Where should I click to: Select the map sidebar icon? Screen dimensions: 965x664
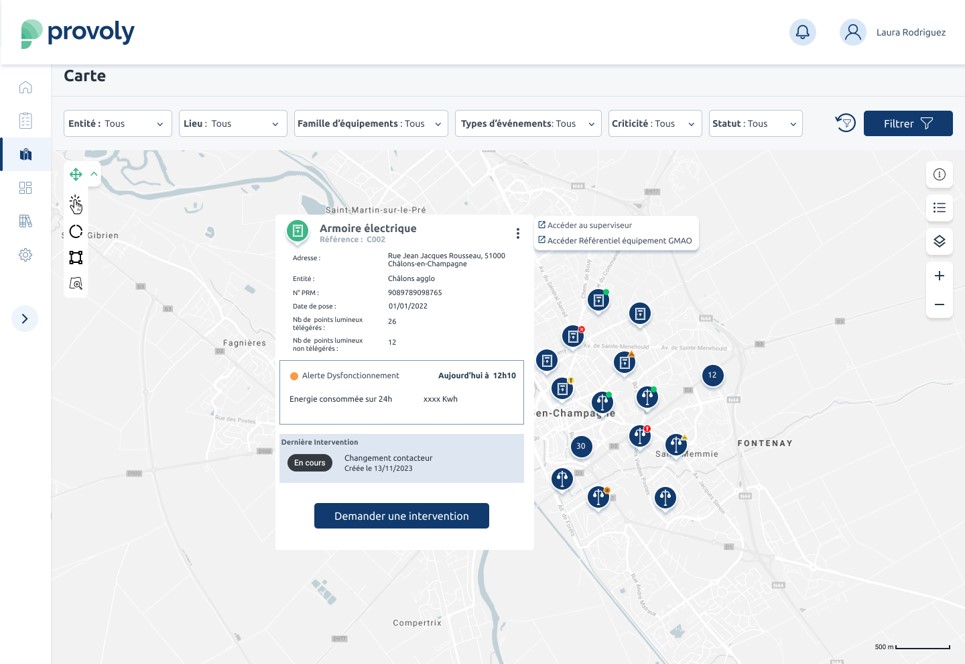tap(25, 154)
